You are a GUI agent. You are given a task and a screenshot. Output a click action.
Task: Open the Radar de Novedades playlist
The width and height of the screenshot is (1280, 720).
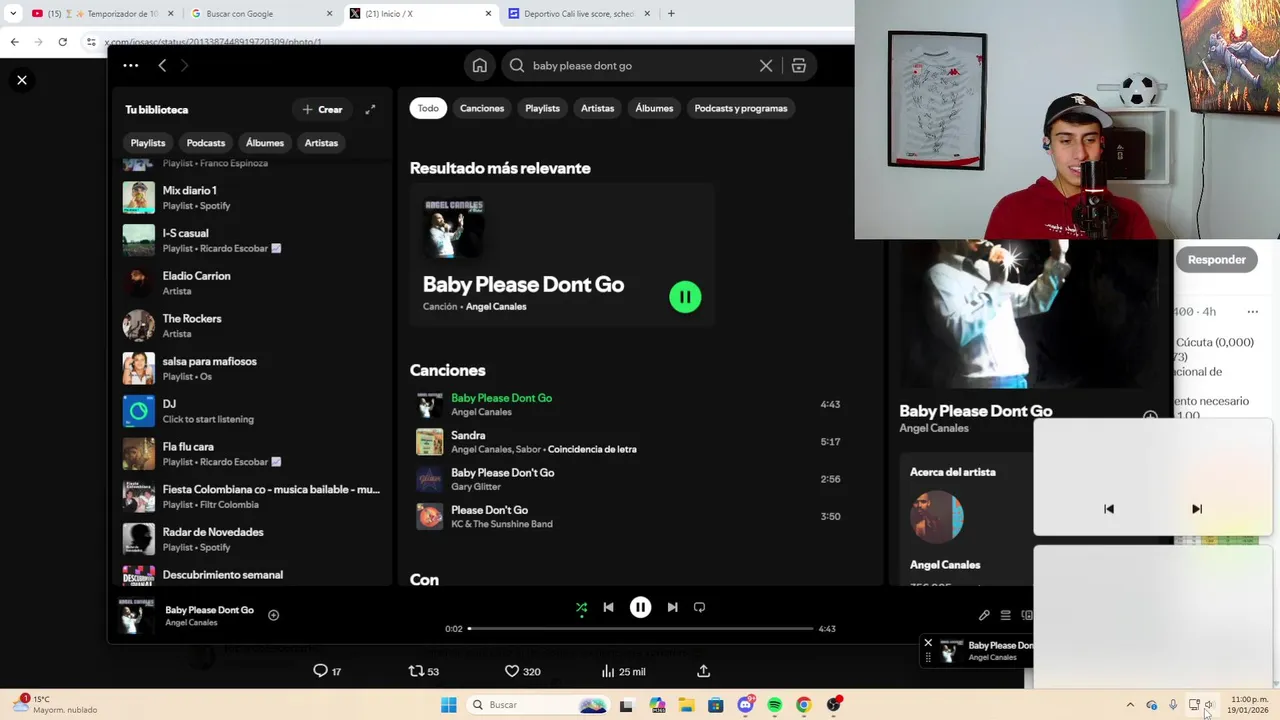[252, 539]
